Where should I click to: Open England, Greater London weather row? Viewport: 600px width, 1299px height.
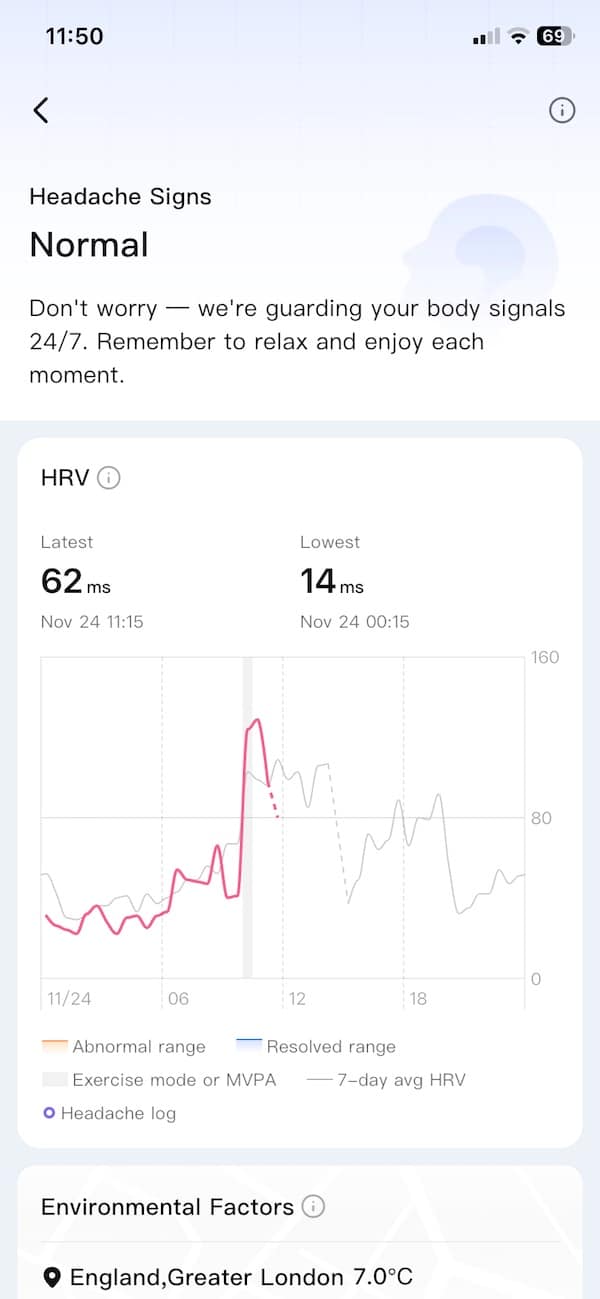(241, 1277)
